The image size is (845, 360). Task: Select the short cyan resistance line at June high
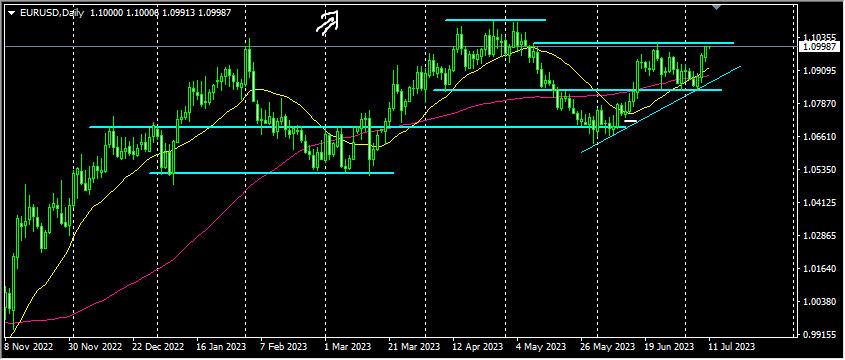point(633,43)
